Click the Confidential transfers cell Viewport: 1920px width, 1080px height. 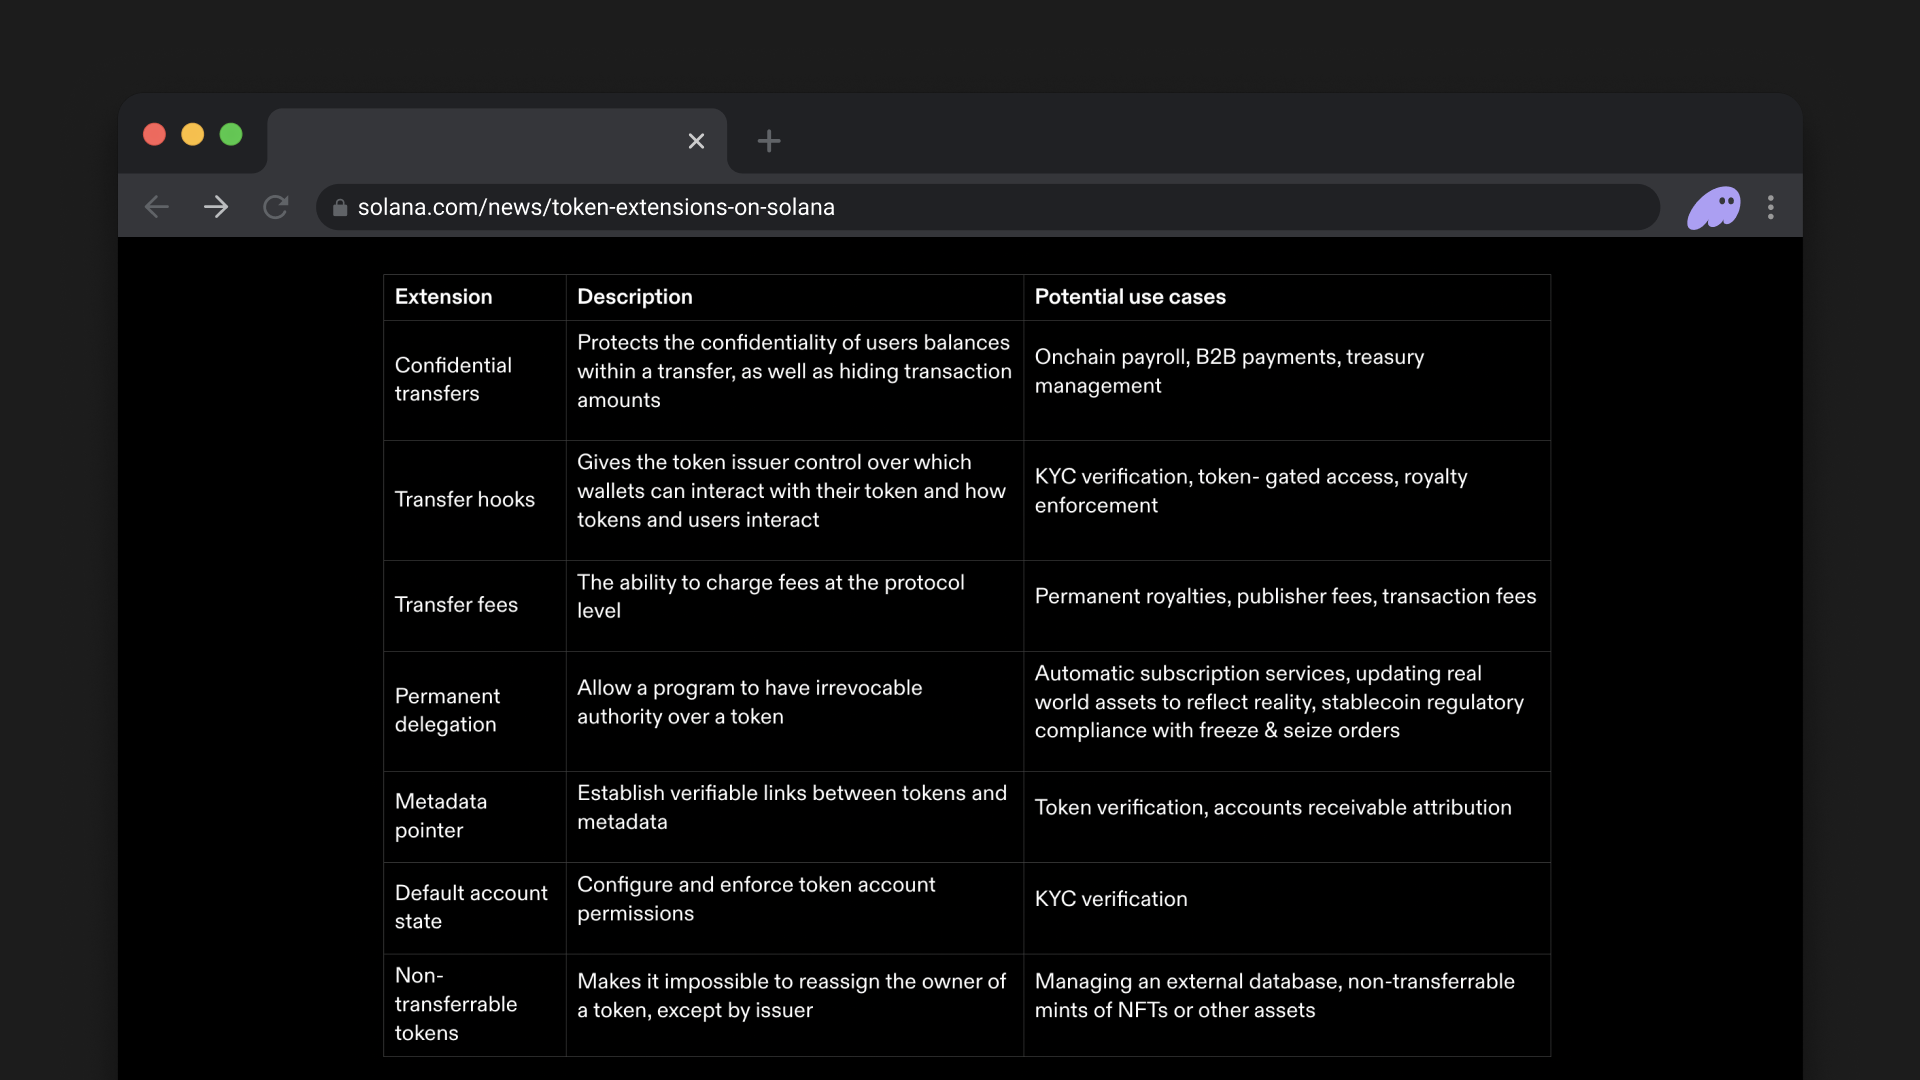[453, 379]
